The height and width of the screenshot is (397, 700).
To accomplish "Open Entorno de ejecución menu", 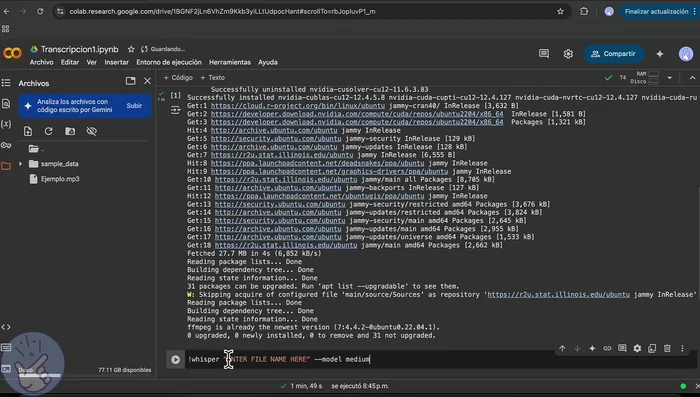I will (x=169, y=62).
